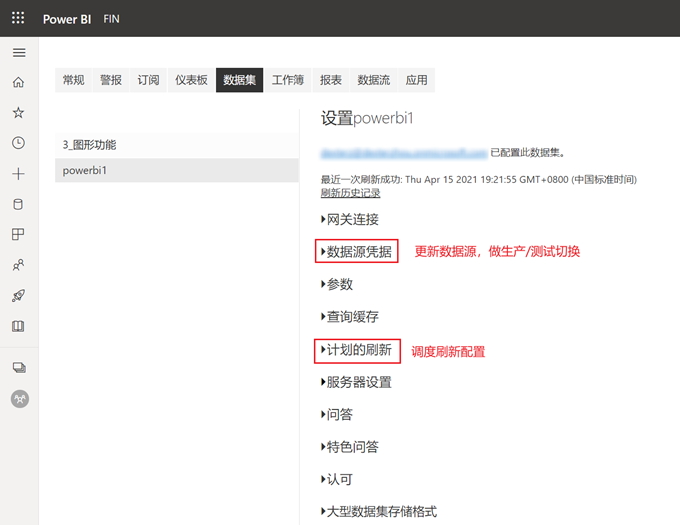Click the blurred owner email link
680x525 pixels.
coord(404,153)
